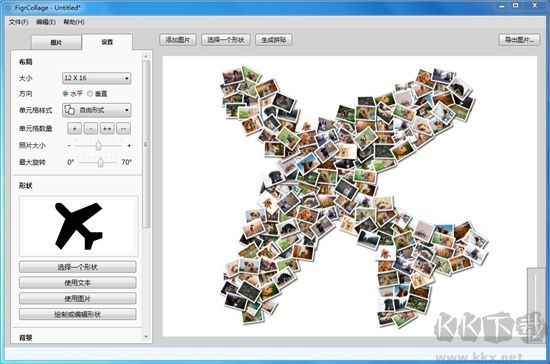Click the 最大旋转 slider handle
Image resolution: width=550 pixels, height=364 pixels.
coord(101,162)
